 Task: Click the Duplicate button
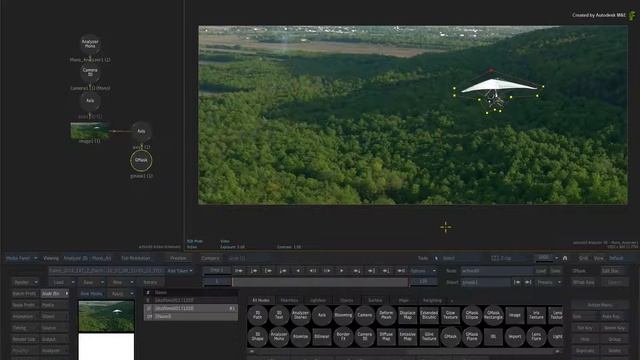click(585, 351)
